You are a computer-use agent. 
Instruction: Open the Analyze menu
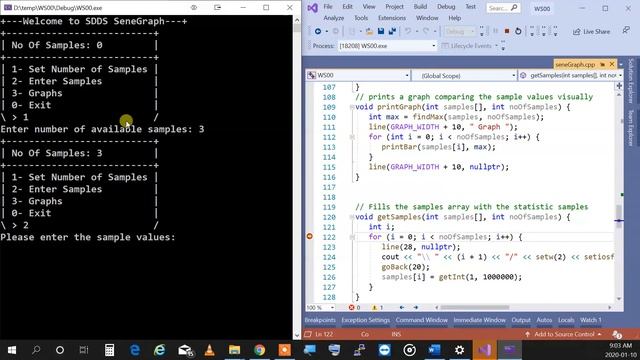tap(334, 18)
